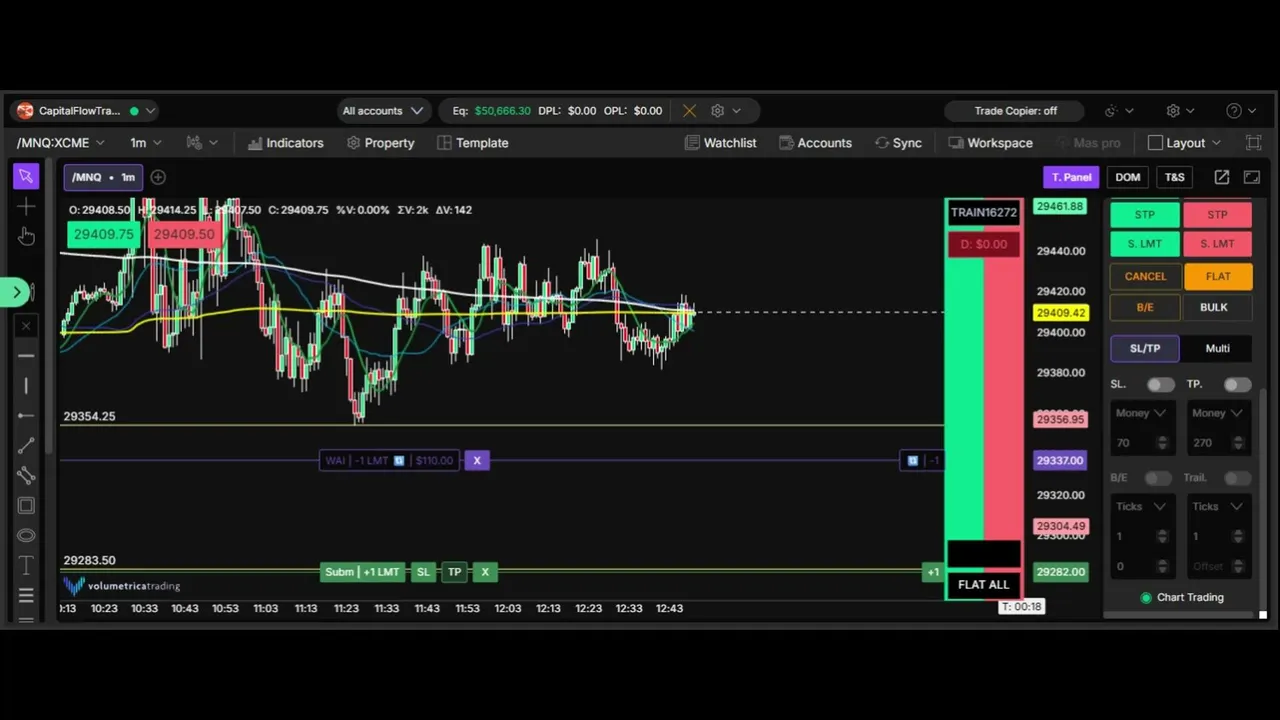1280x720 pixels.
Task: Cancel the Subm +1 LMT order with X
Action: click(x=485, y=572)
